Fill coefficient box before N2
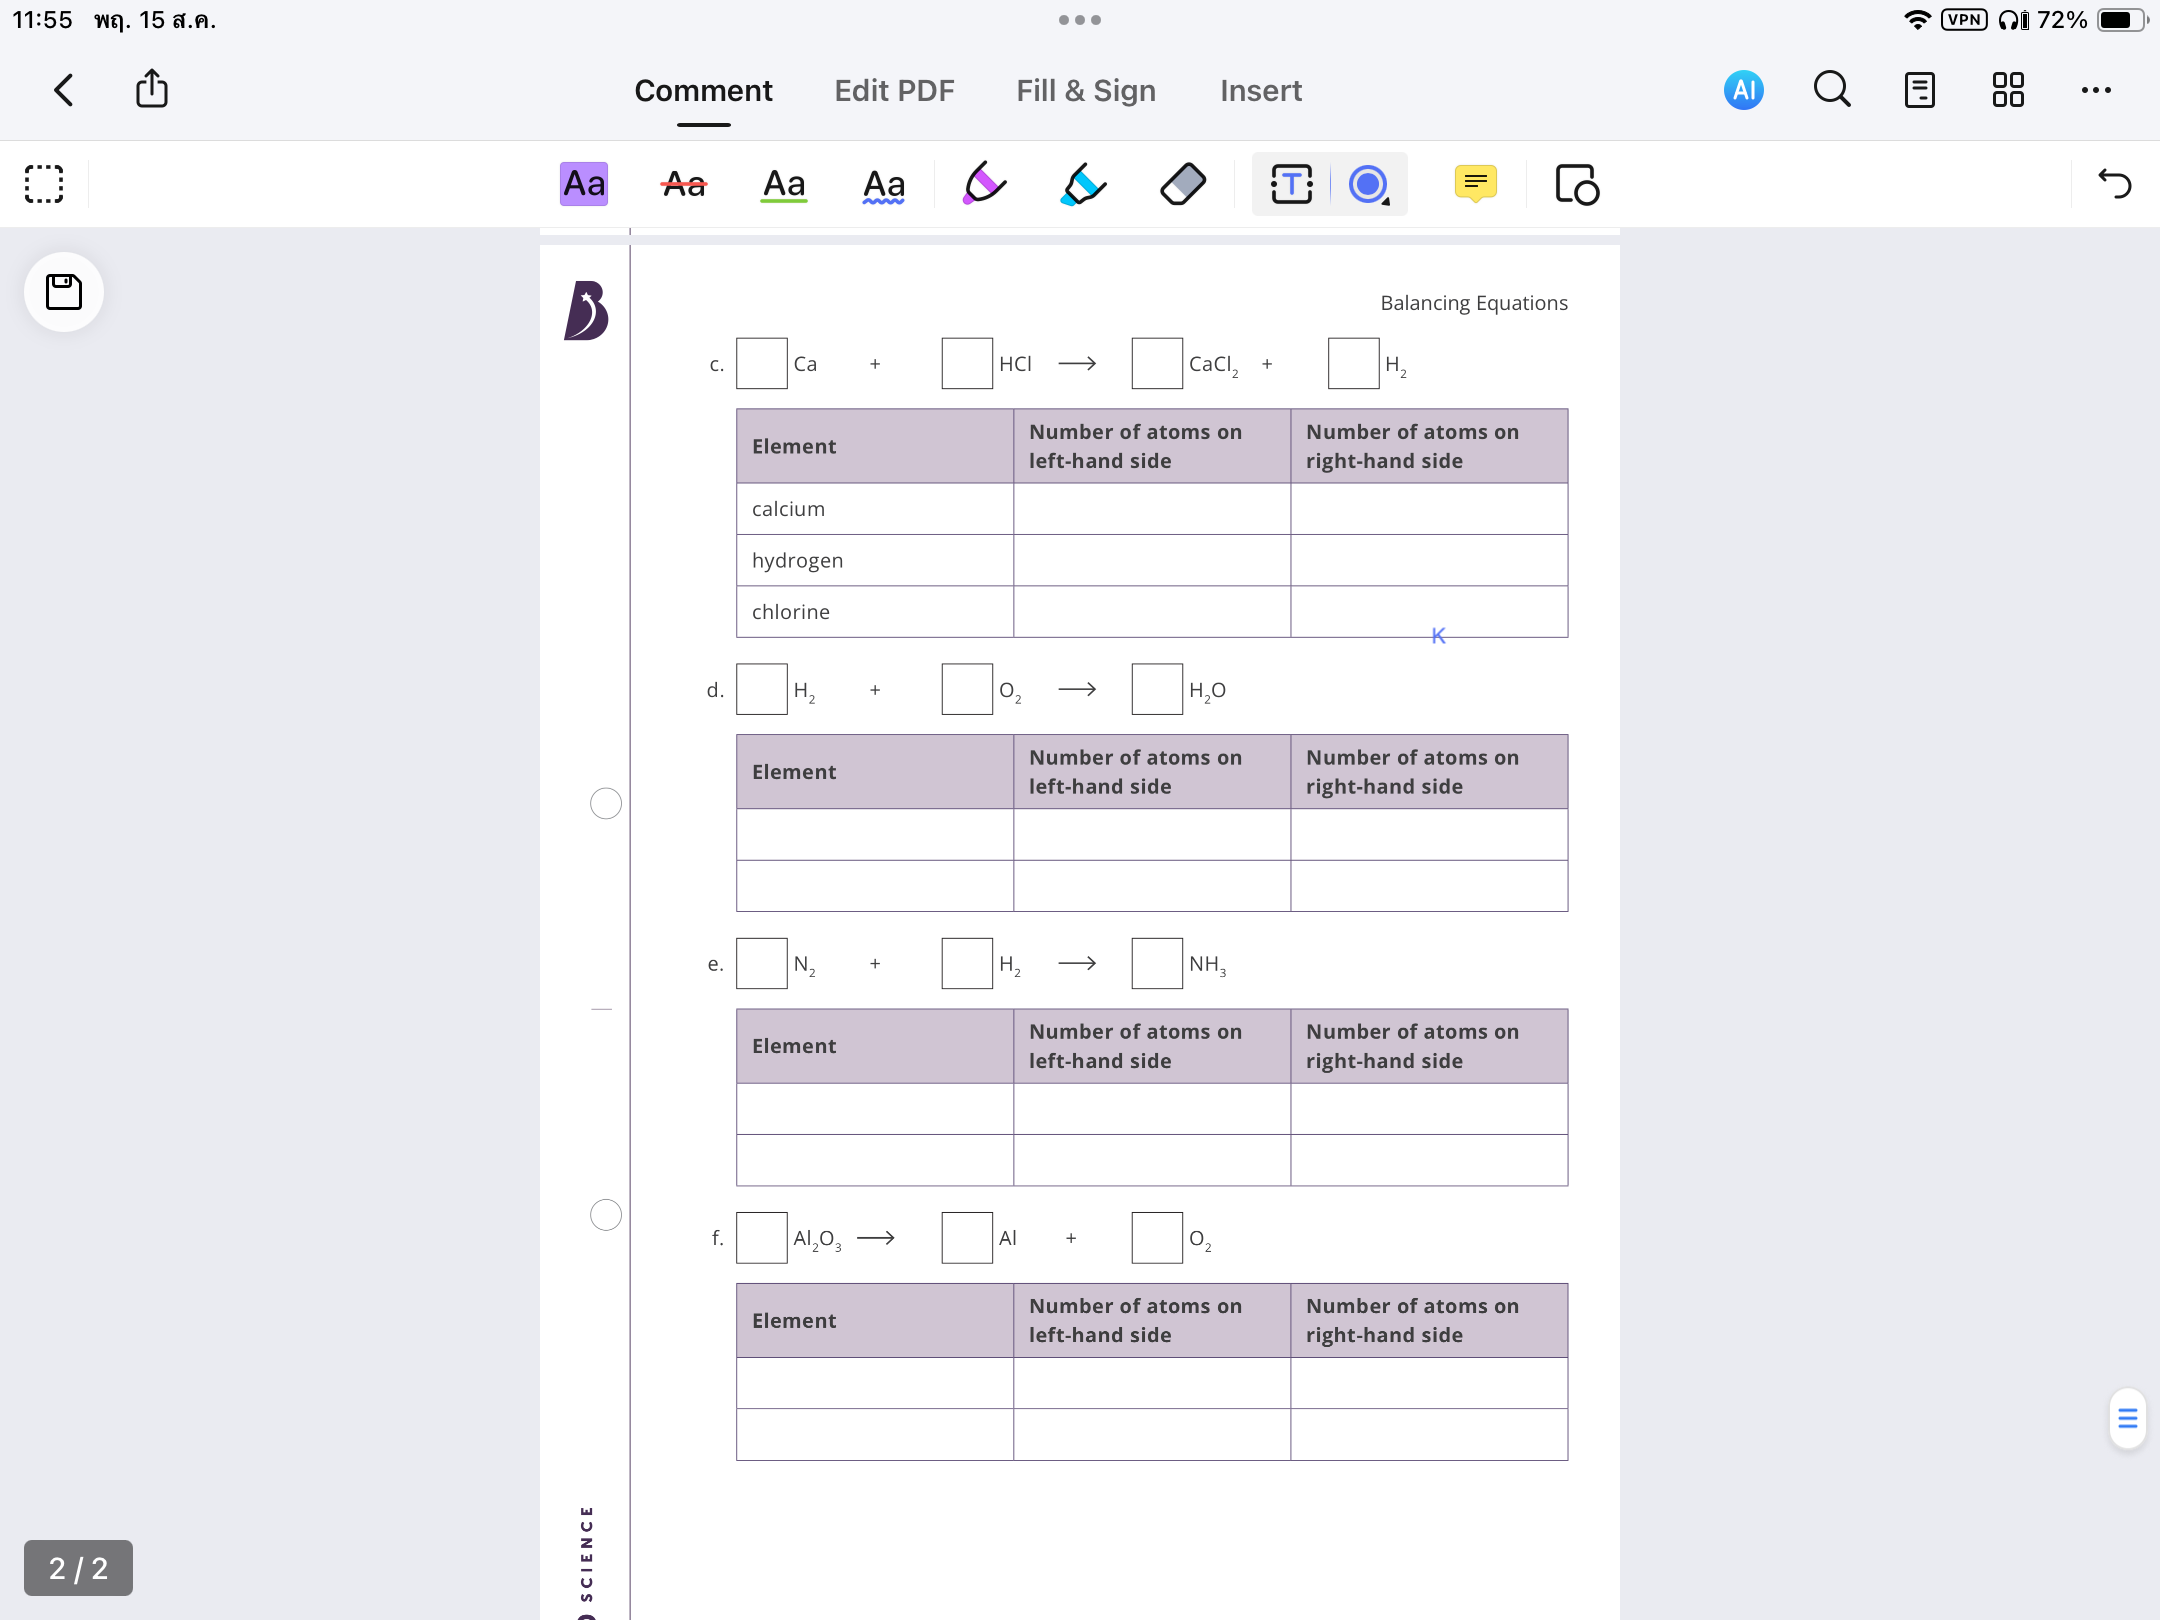The height and width of the screenshot is (1620, 2160). point(762,963)
